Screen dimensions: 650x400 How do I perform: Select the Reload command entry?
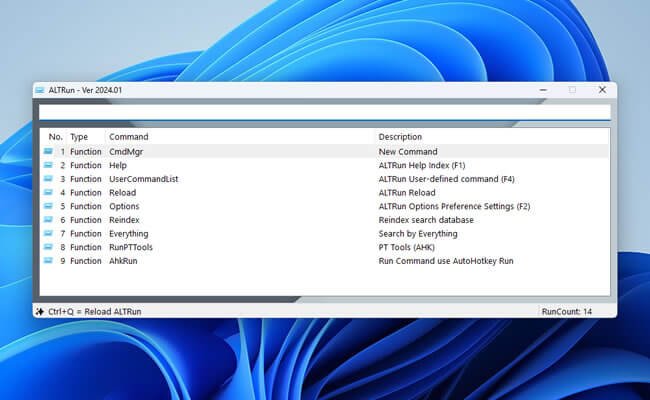pos(122,193)
